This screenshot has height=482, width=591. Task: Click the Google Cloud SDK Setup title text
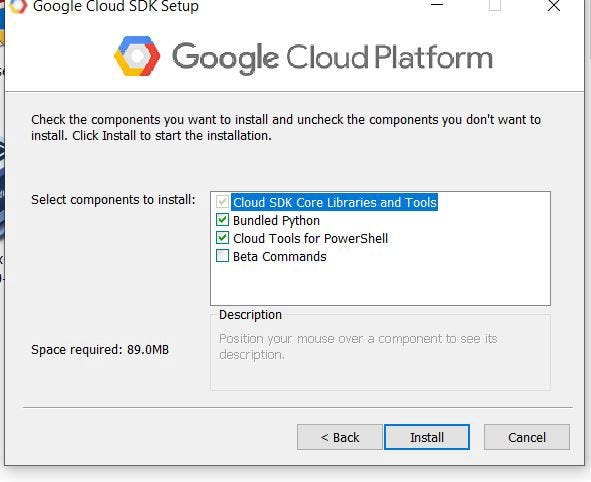tap(116, 6)
